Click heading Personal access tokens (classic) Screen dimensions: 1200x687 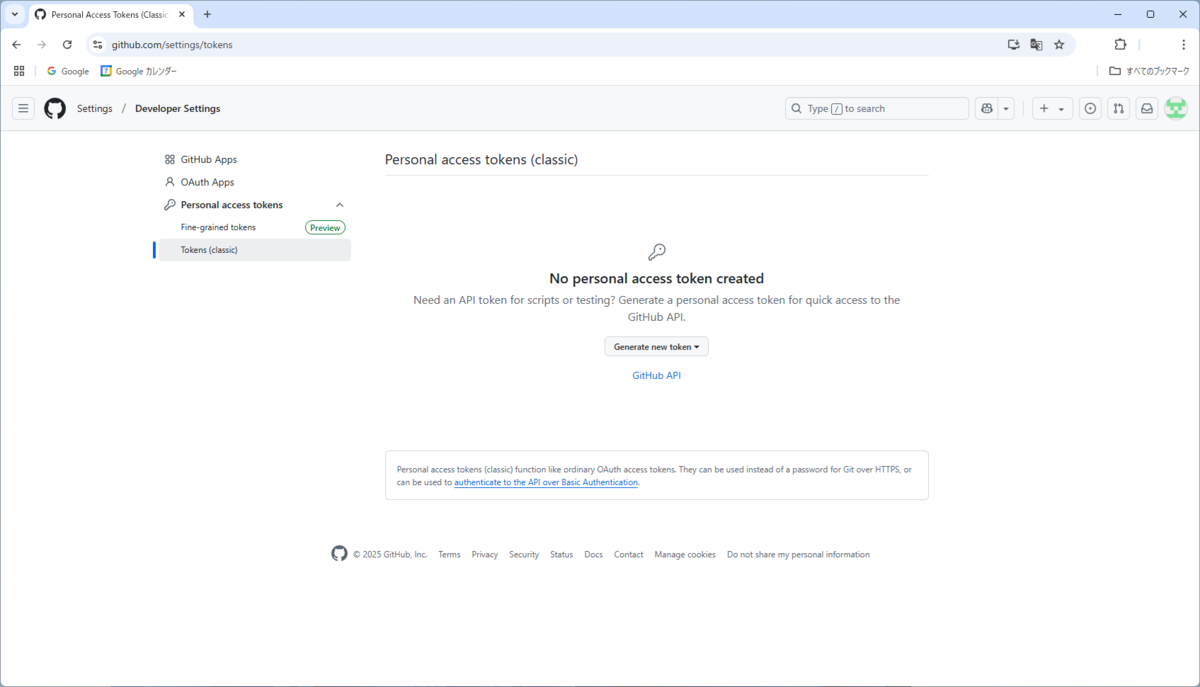pyautogui.click(x=481, y=159)
